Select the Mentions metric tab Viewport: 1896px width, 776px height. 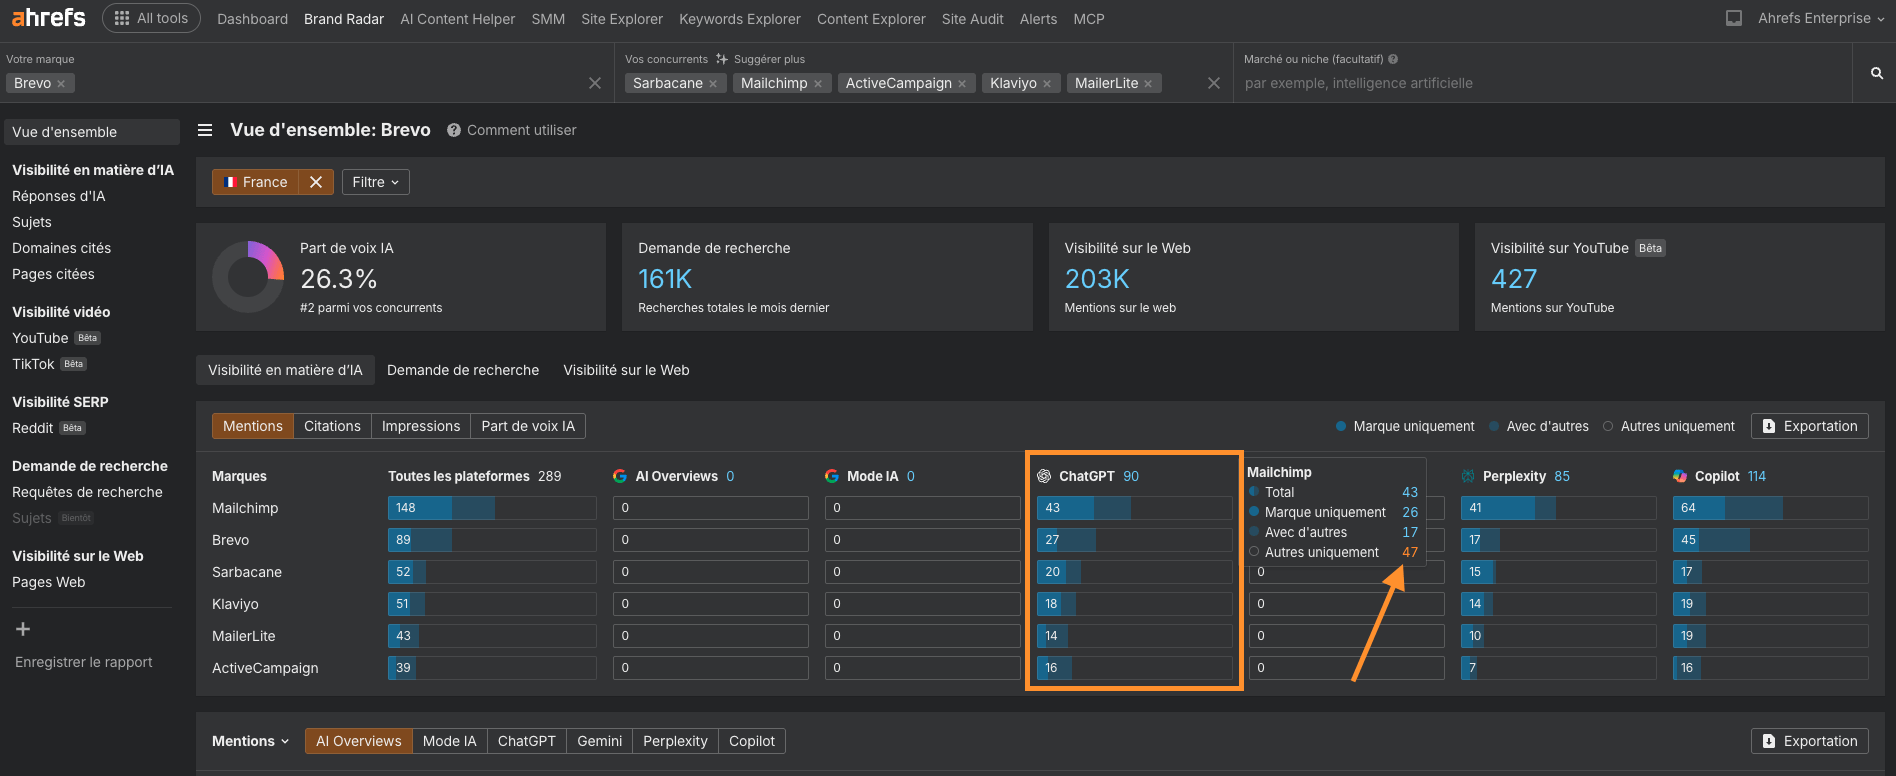(x=253, y=426)
